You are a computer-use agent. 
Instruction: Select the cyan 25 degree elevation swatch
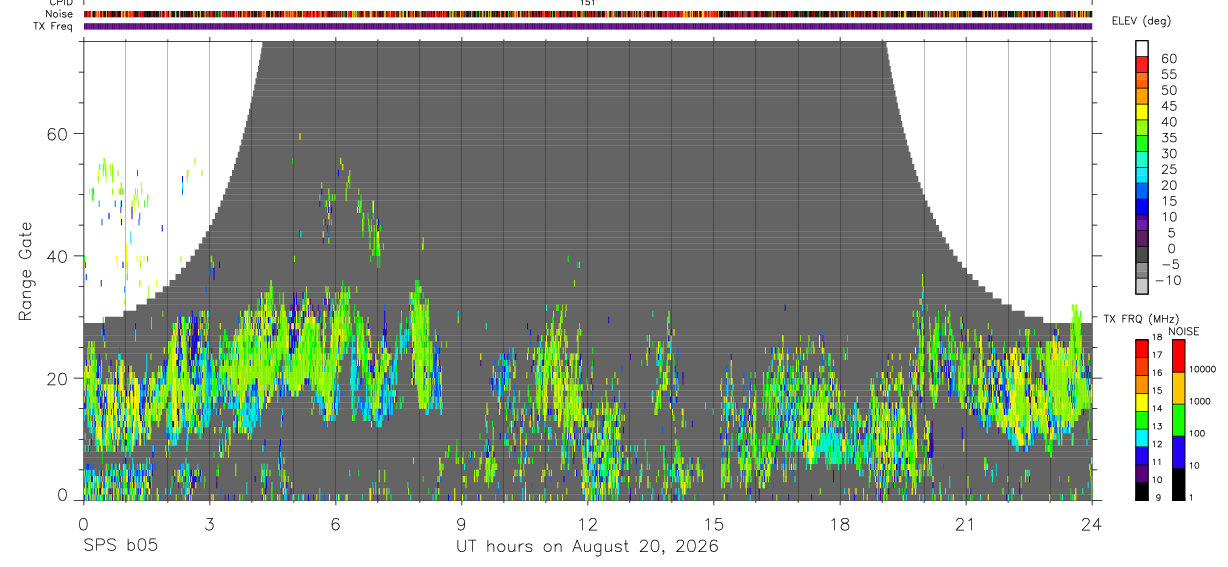click(x=1142, y=175)
